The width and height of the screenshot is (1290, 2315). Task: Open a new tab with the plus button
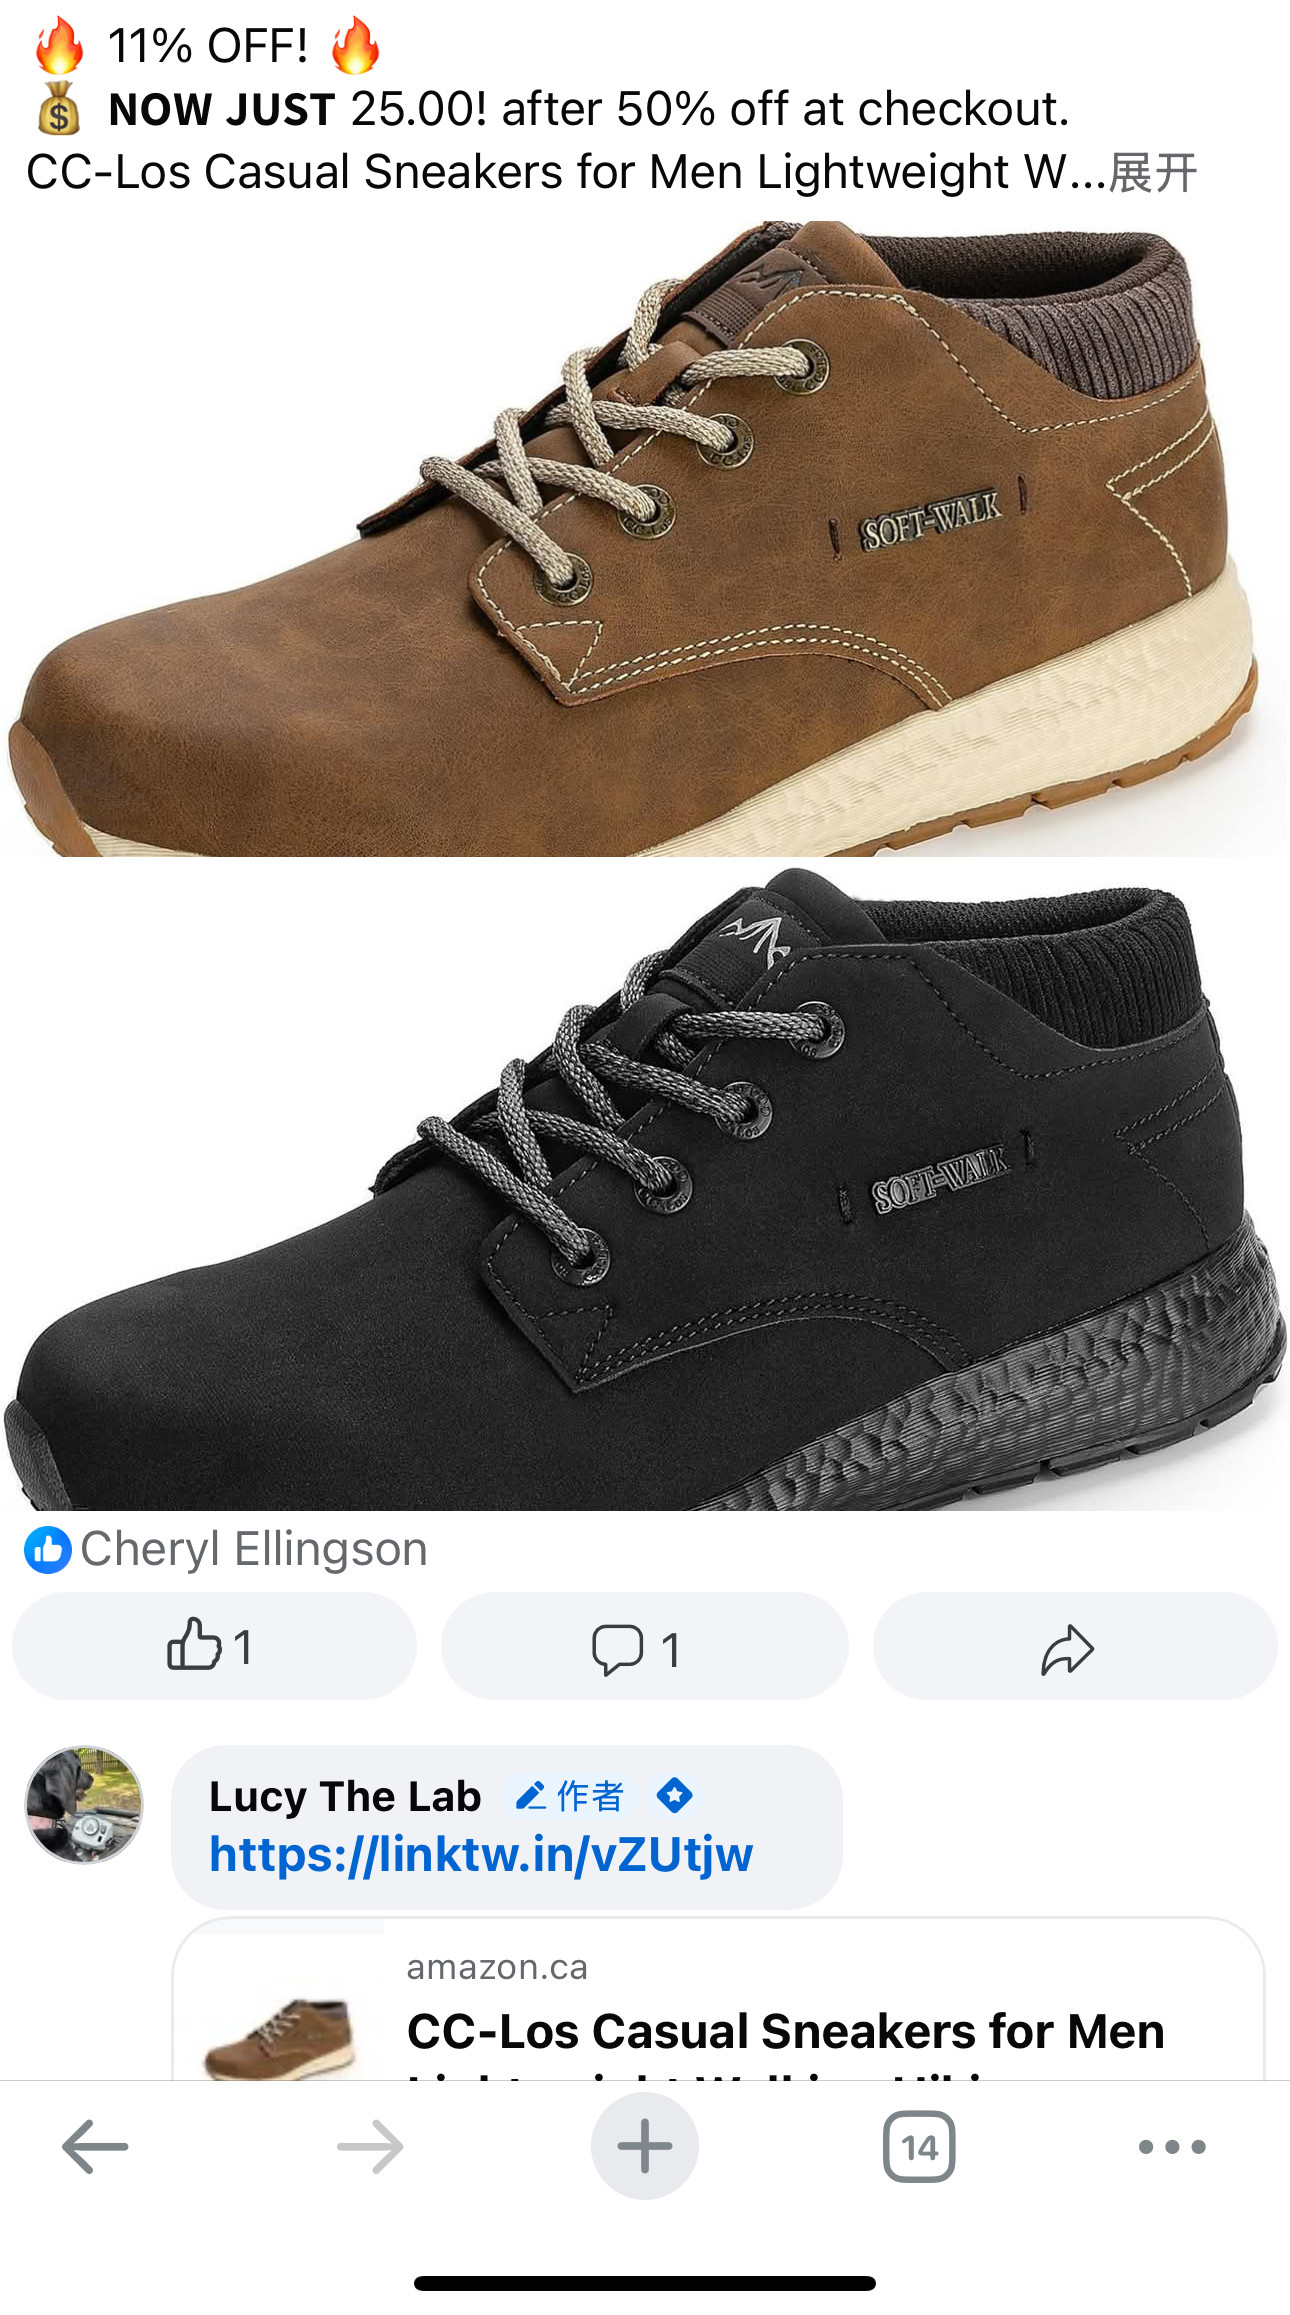[645, 2146]
